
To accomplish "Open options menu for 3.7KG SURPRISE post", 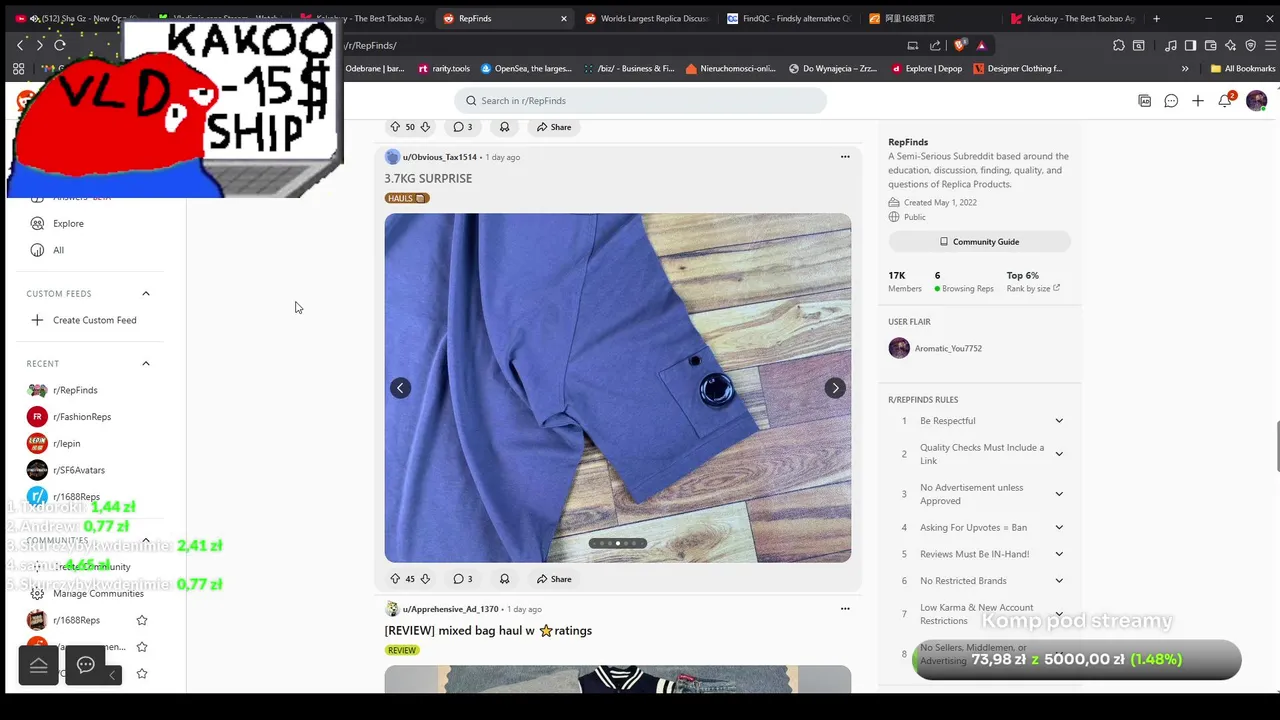I will (x=845, y=157).
